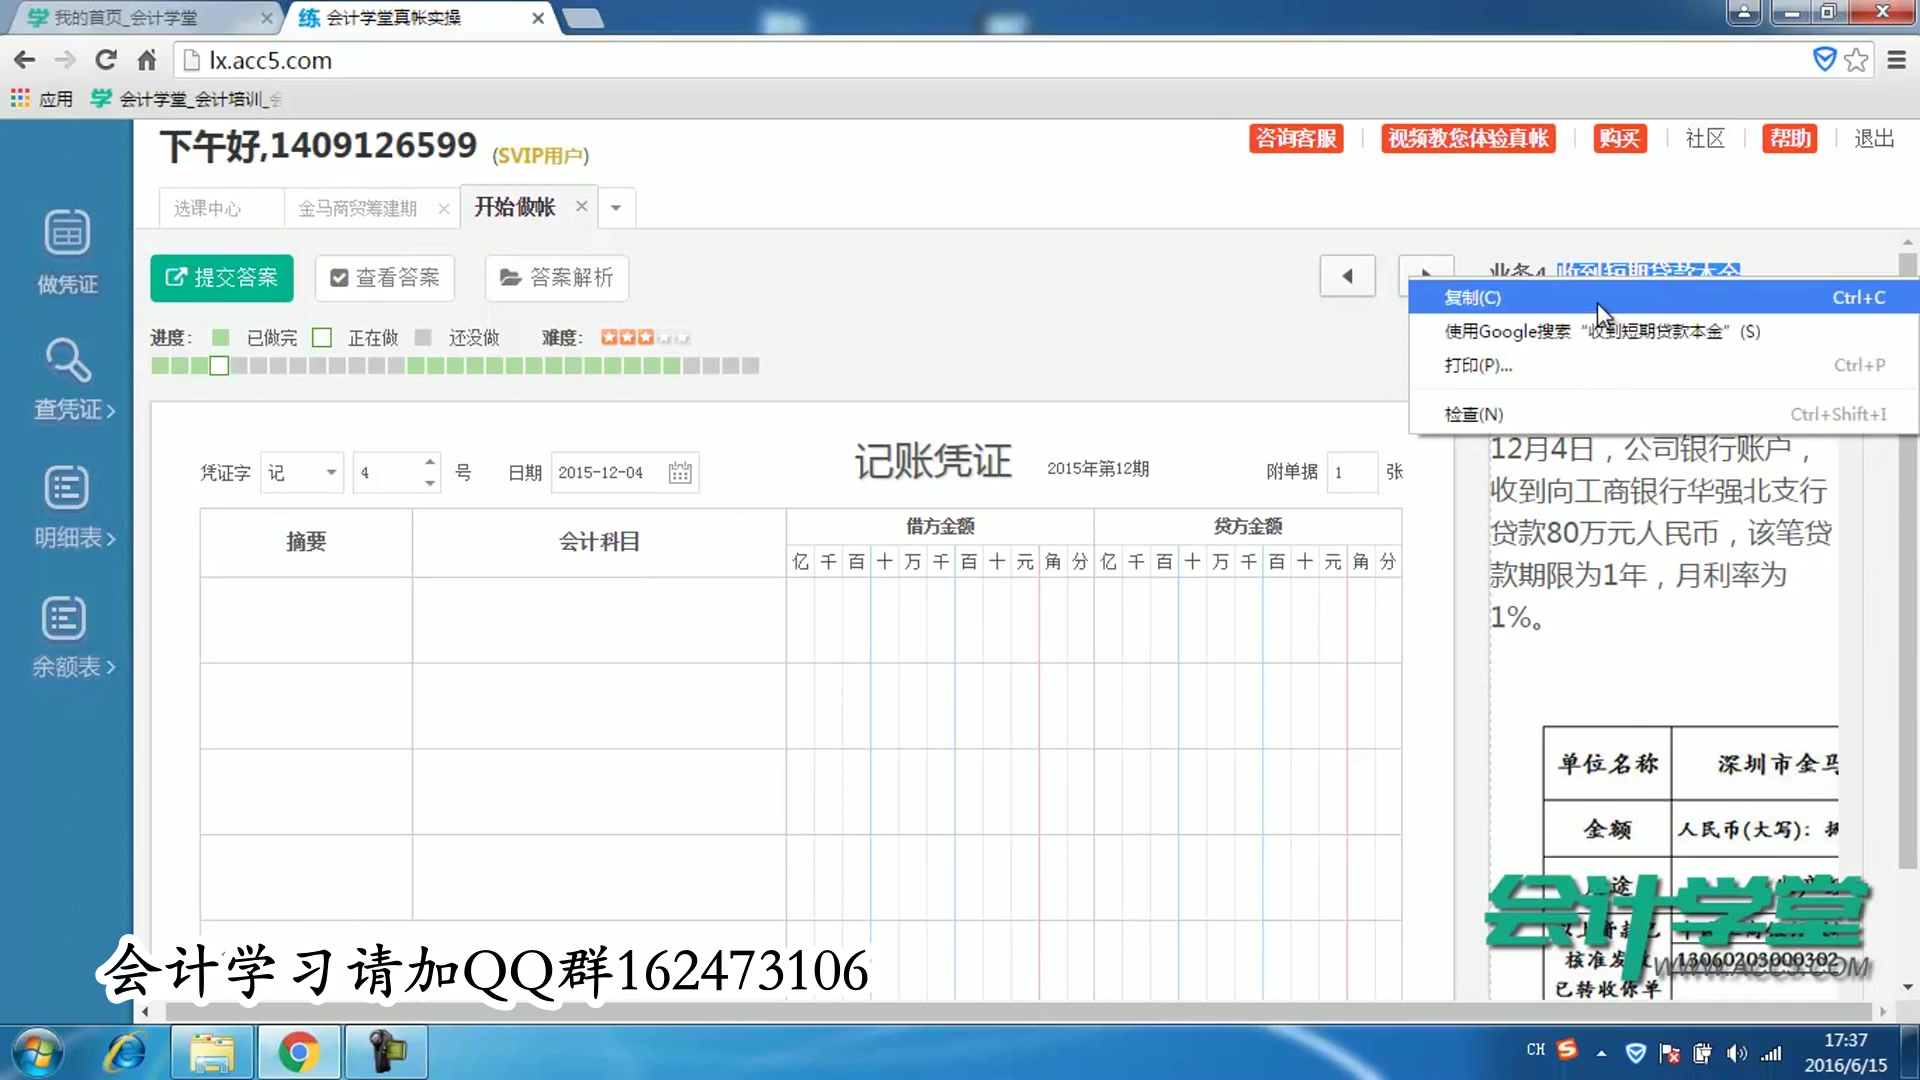Select the 明细表 sidebar icon
1920x1080 pixels.
click(66, 505)
